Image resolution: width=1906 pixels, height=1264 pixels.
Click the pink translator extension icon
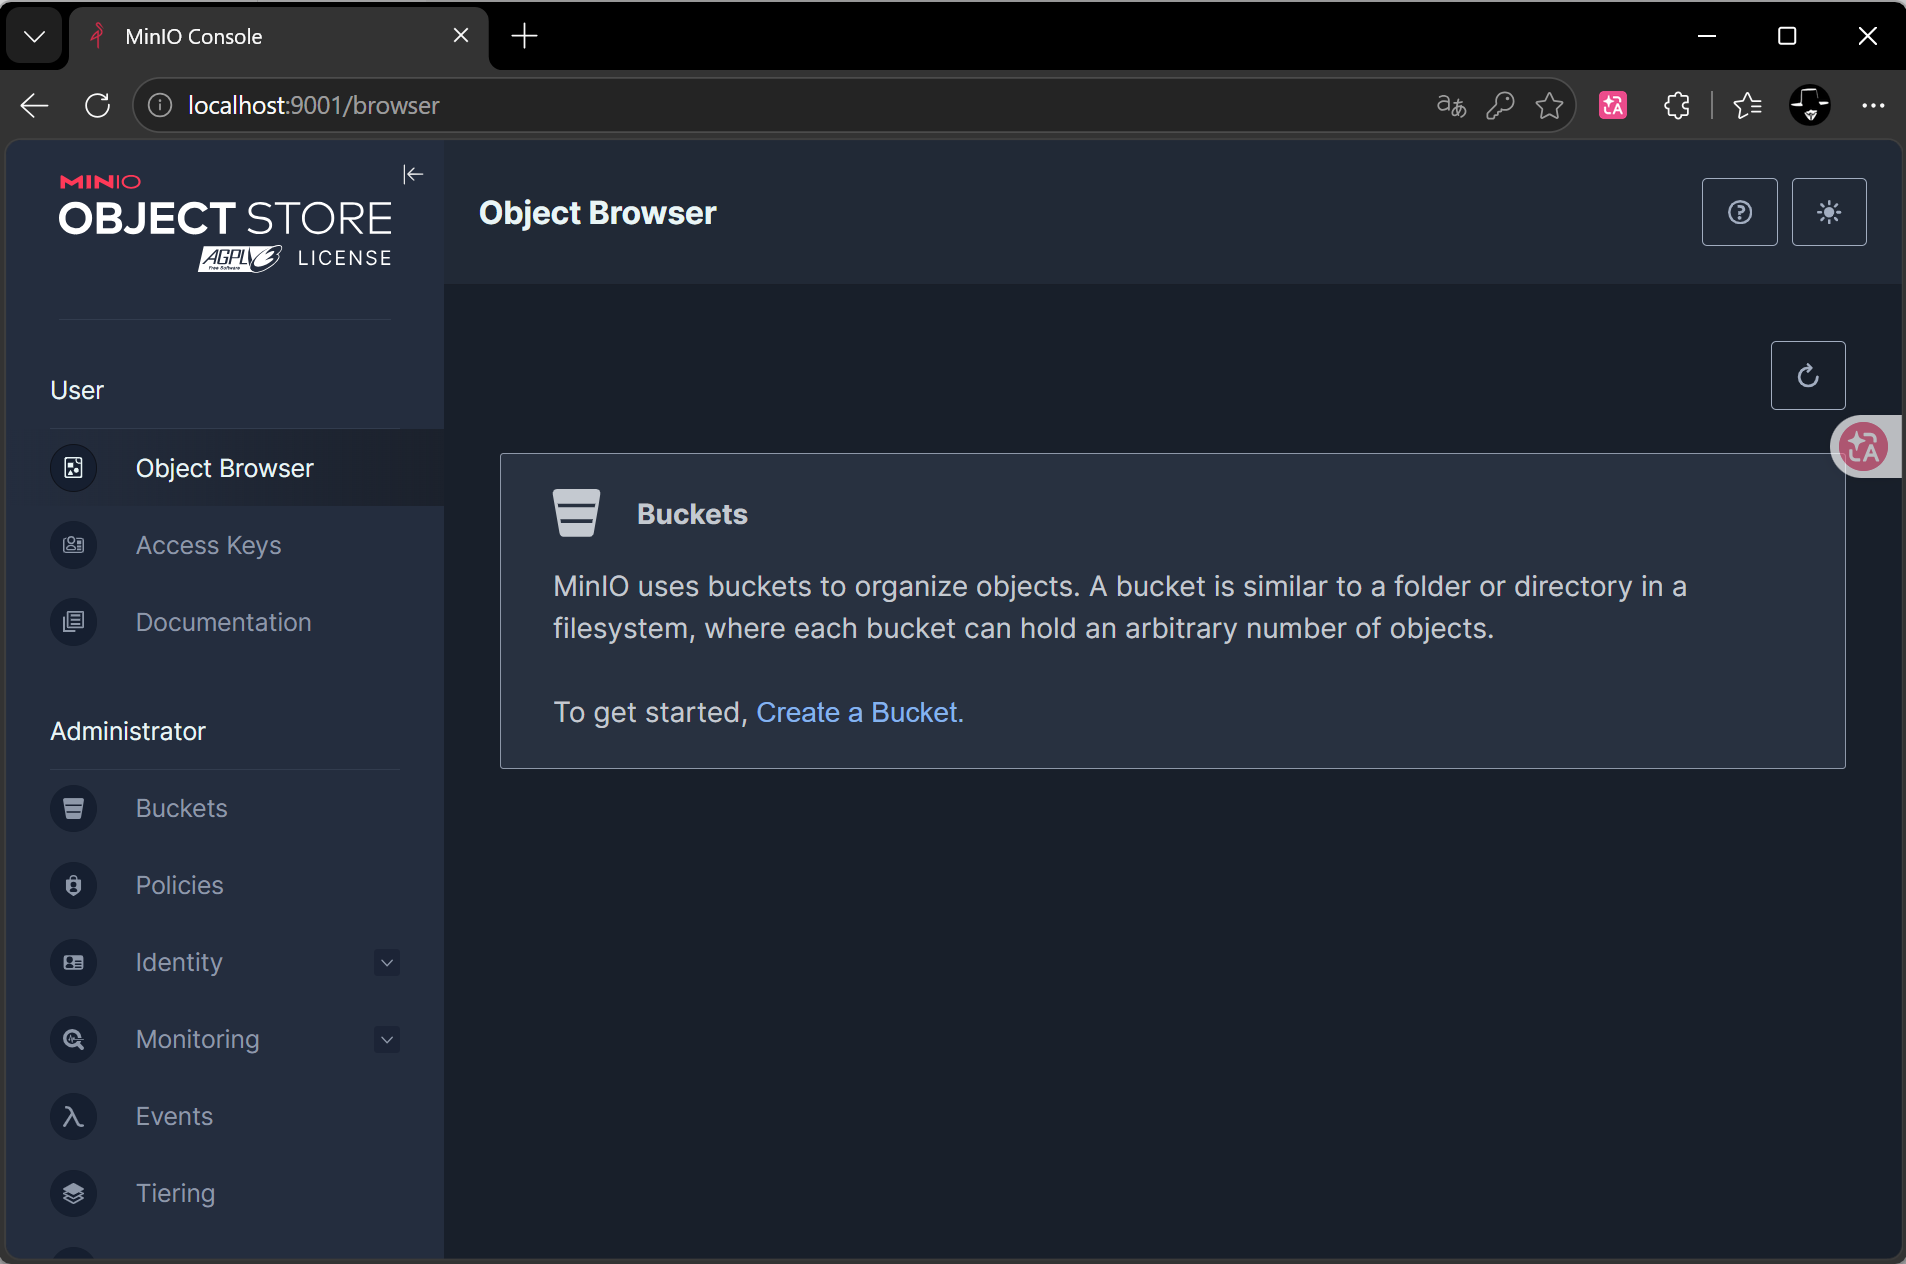(1613, 105)
